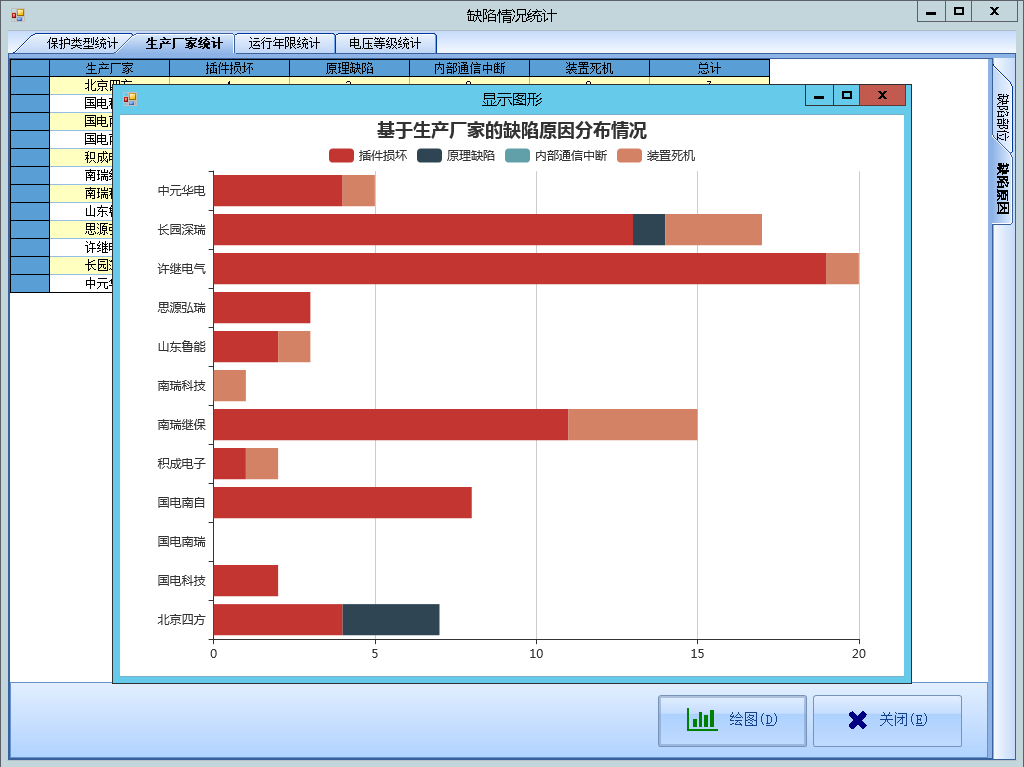Viewport: 1024px width, 767px height.
Task: Click the 山东鲁能 axis label
Action: (182, 347)
